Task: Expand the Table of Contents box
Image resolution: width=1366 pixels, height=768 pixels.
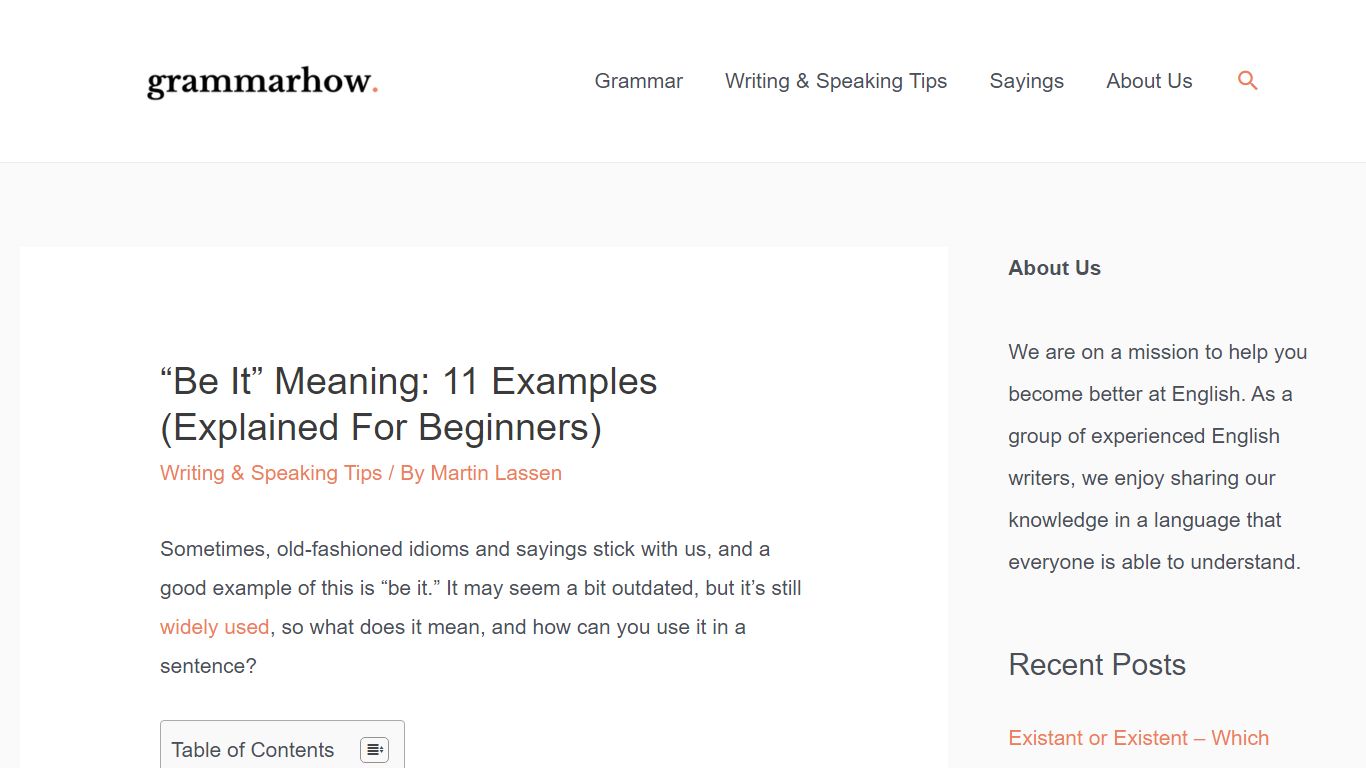Action: 282,745
